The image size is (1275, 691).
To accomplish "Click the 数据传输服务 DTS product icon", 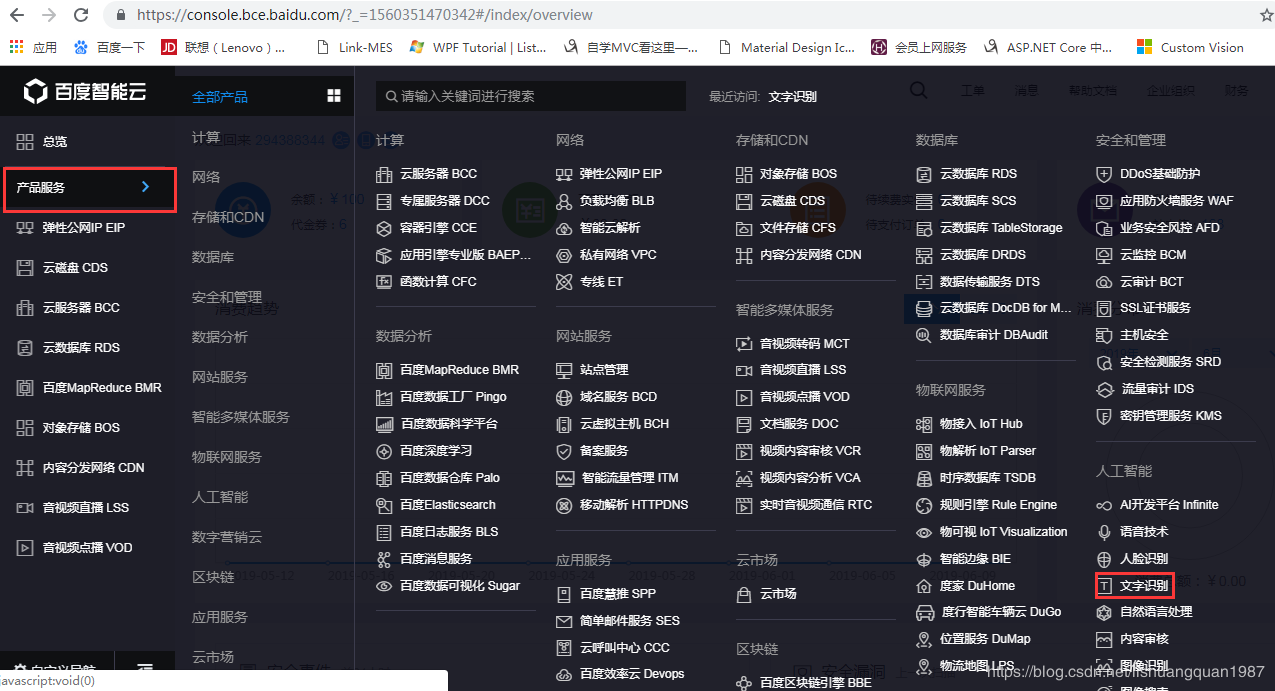I will 924,282.
